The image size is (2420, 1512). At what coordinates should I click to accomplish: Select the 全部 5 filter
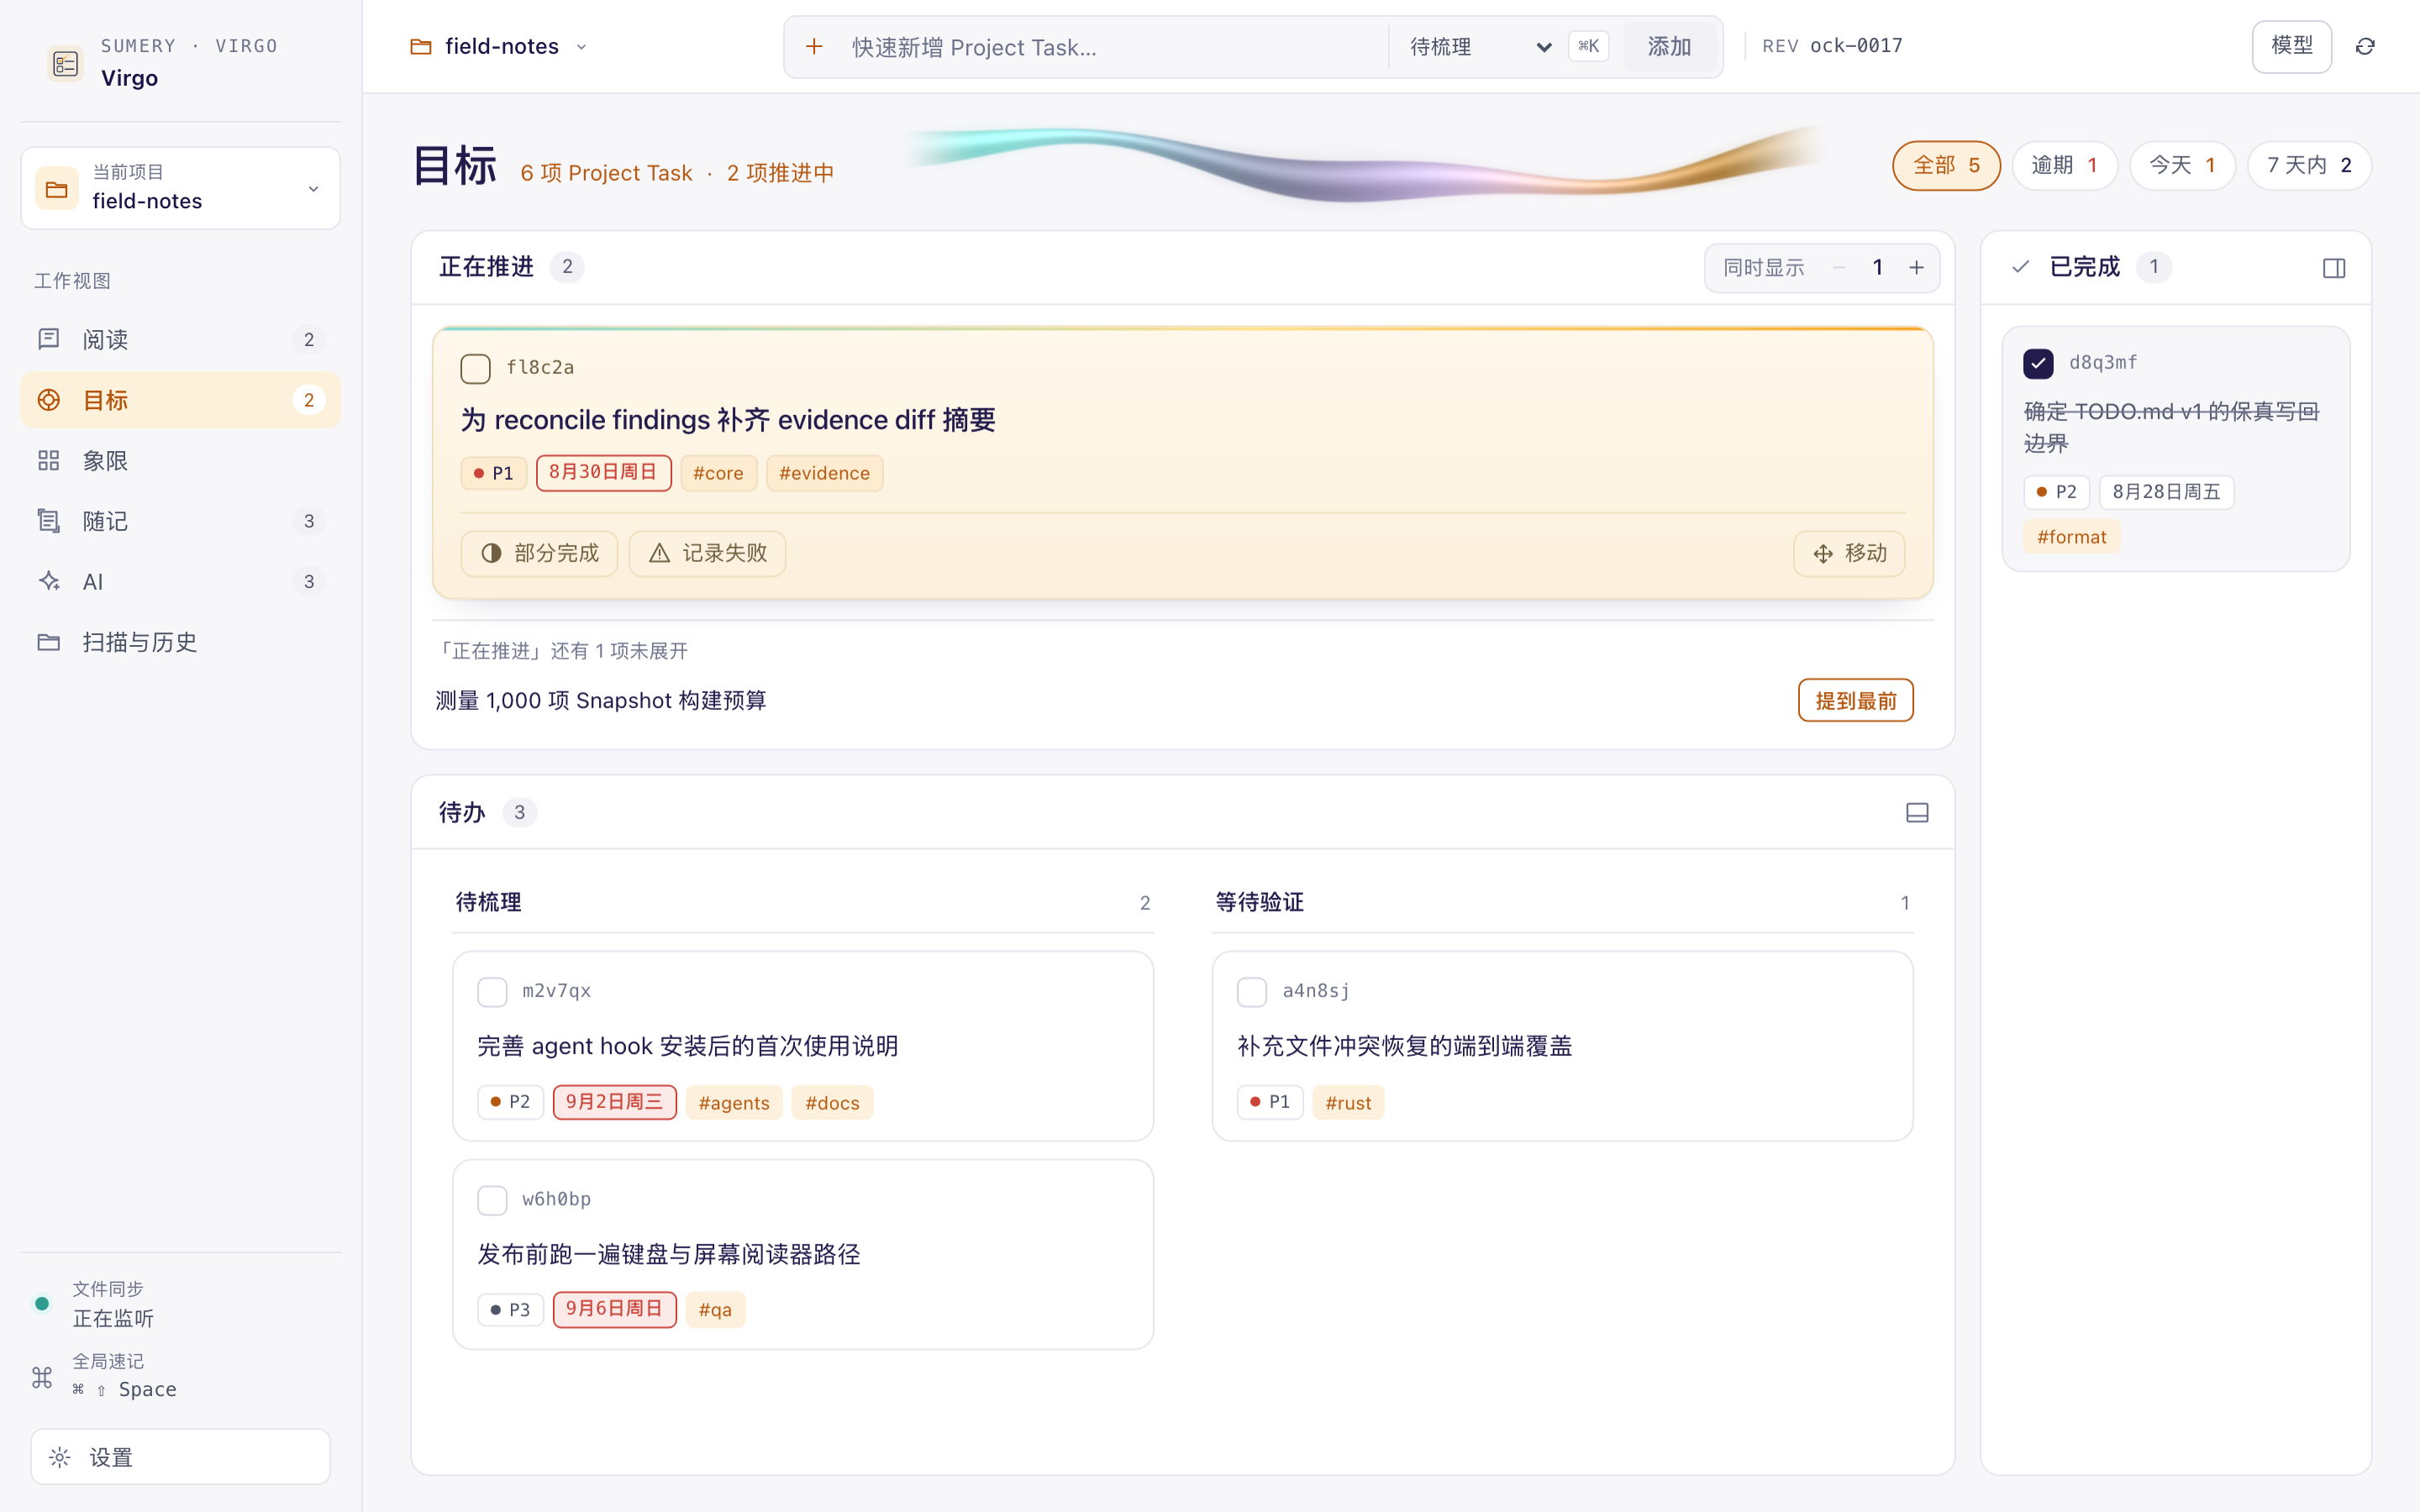click(x=1946, y=165)
